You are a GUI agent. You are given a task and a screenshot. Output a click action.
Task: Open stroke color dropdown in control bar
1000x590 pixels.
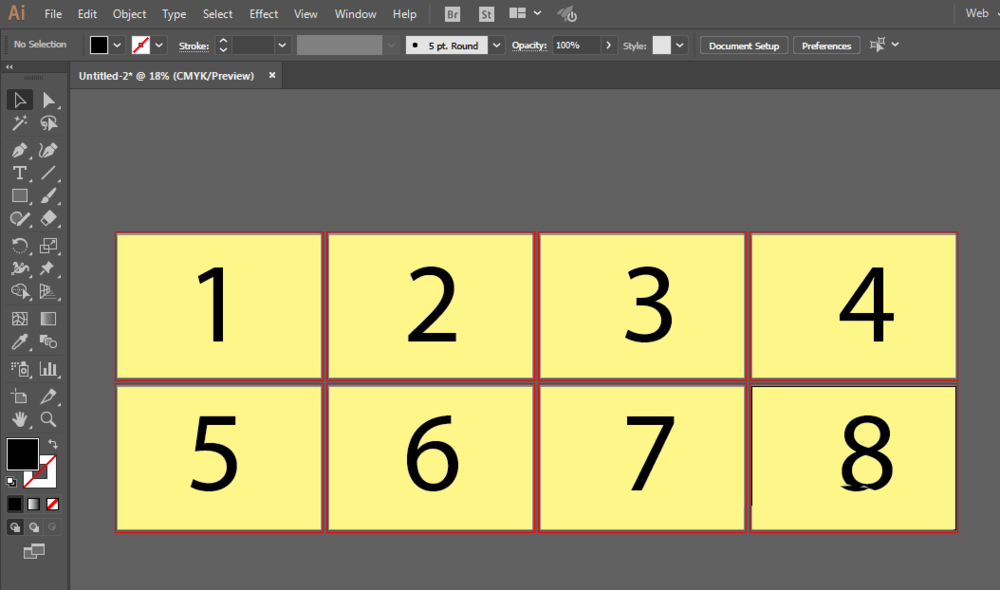tap(159, 45)
